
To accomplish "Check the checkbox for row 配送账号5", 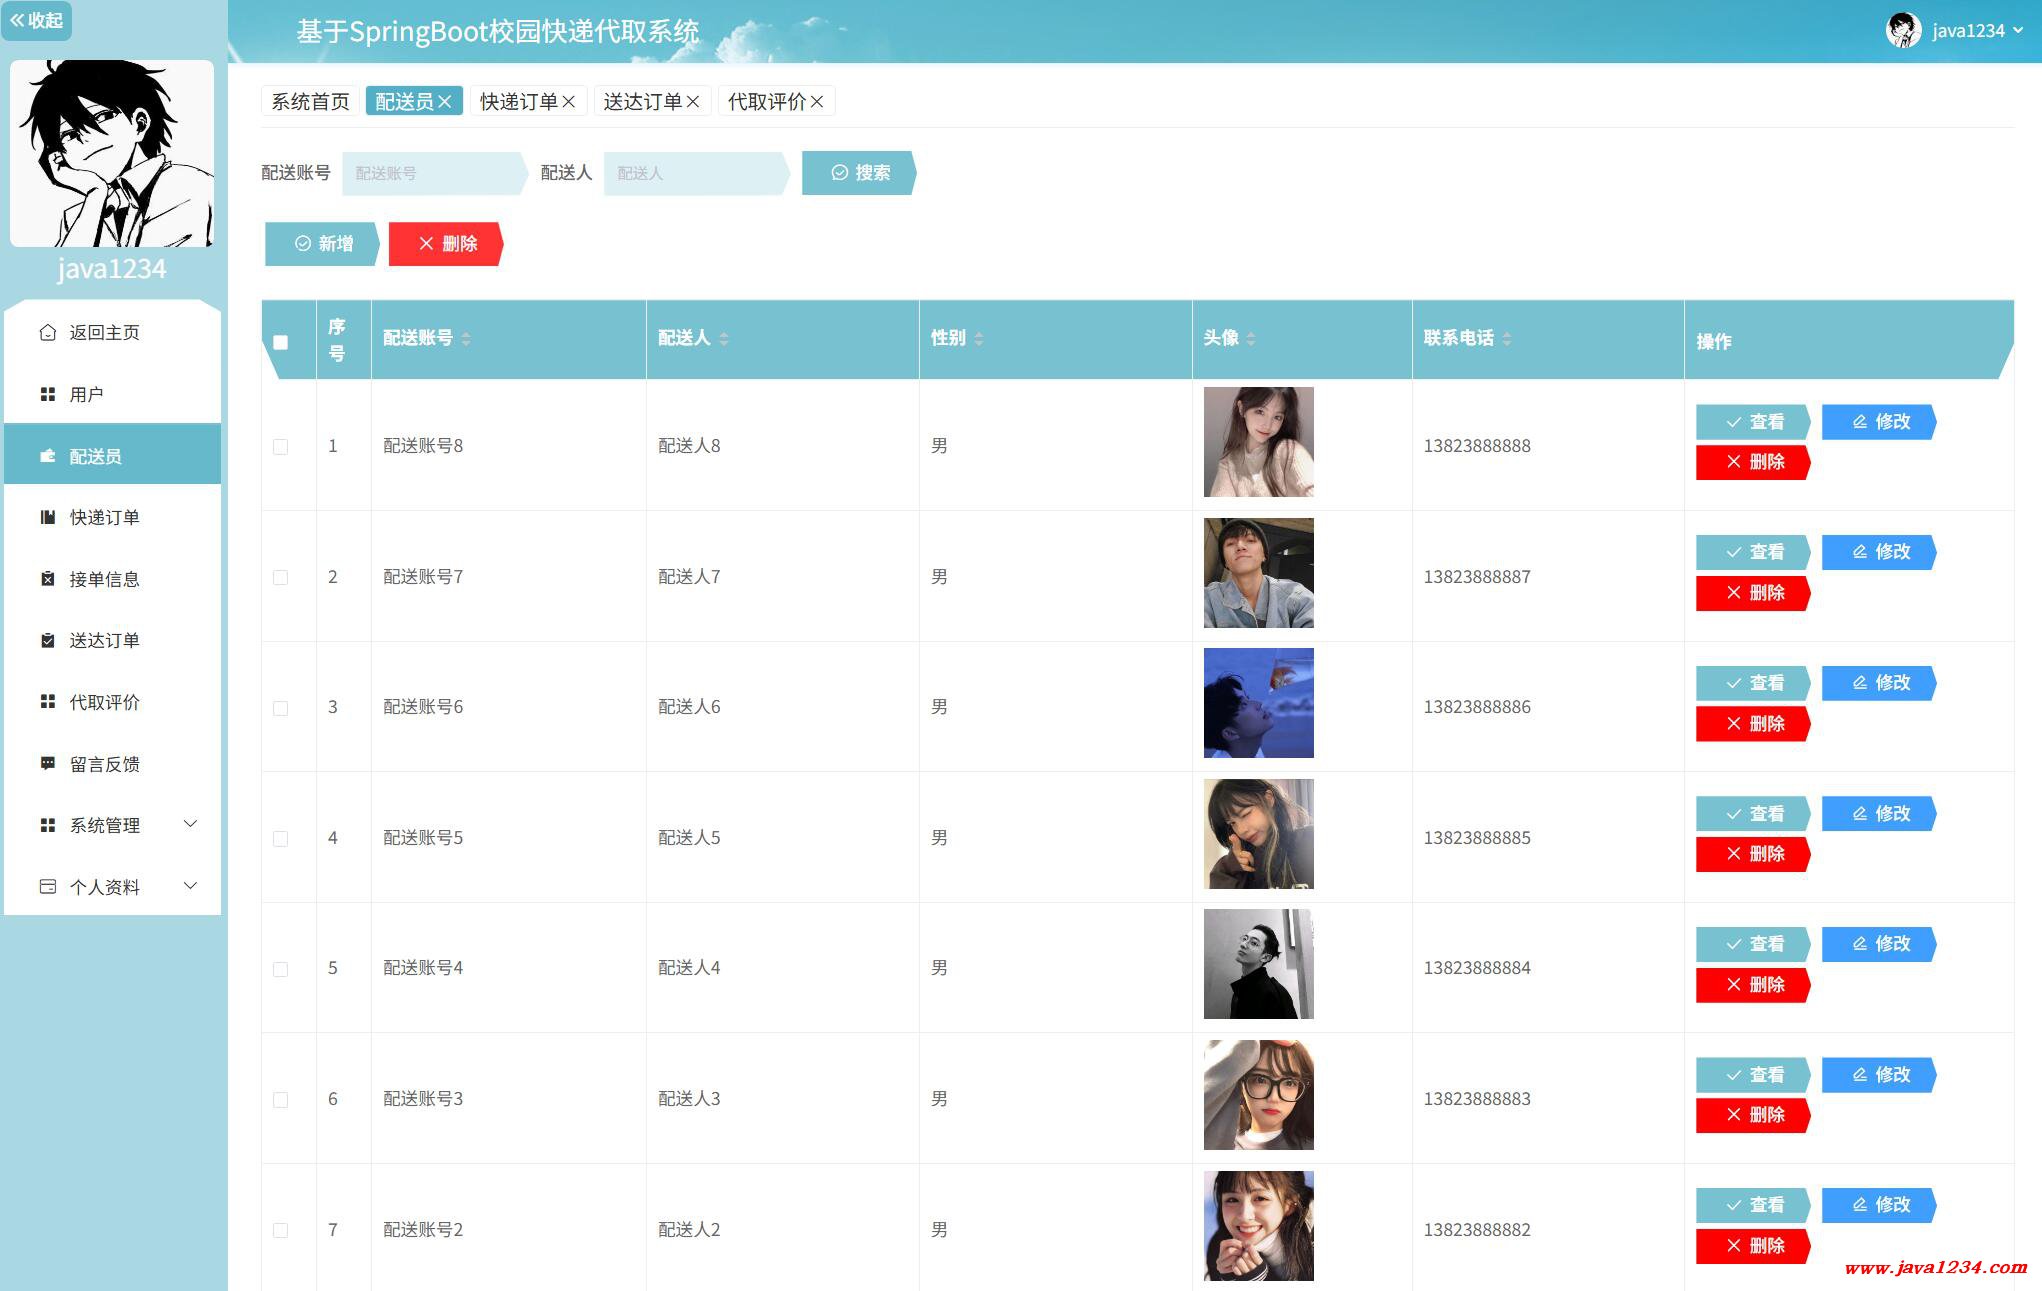I will [281, 838].
